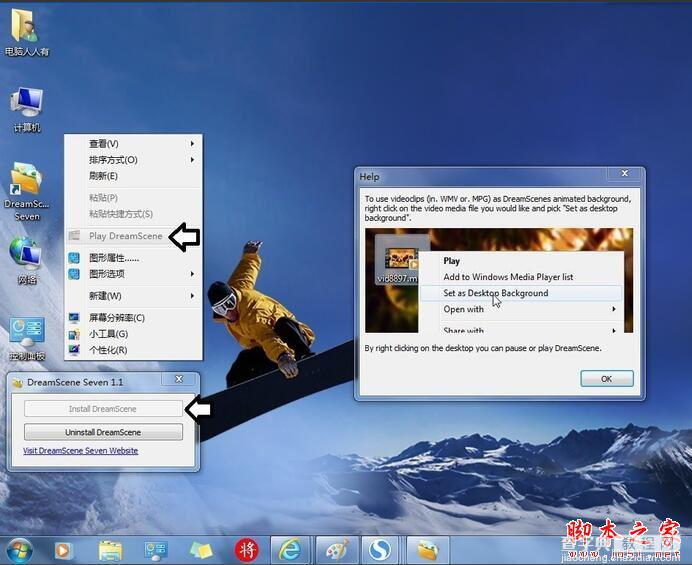Click the Install DreamScene button
Viewport: 692px width, 565px height.
pos(103,409)
